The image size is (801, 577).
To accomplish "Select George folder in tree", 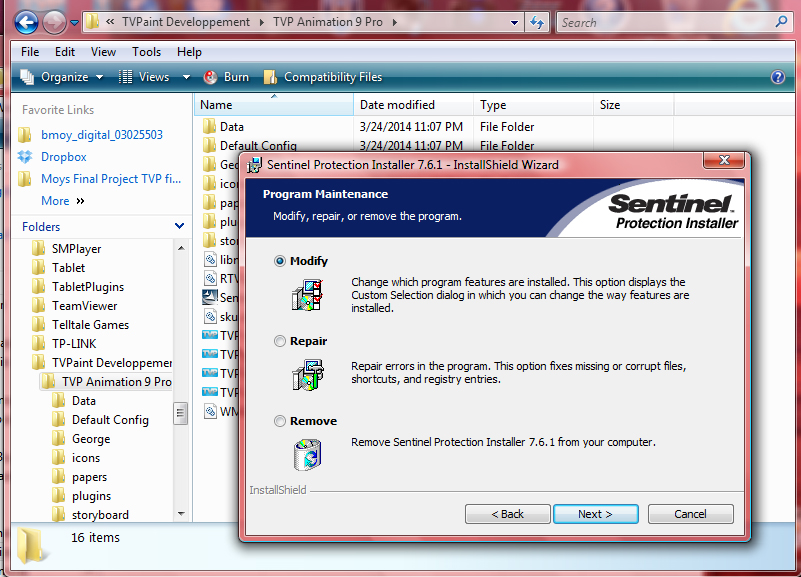I will point(91,439).
